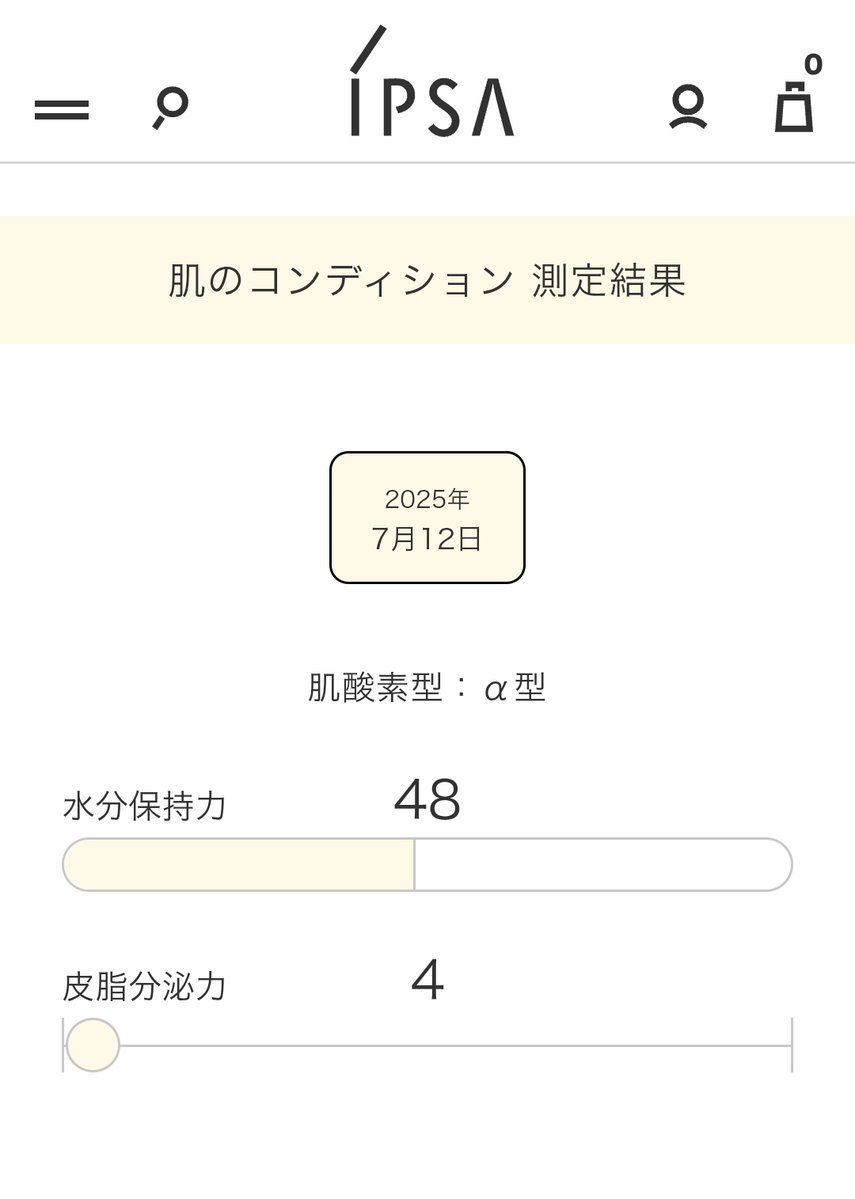Click the right end tick of 皮脂分泌力 slider
The width and height of the screenshot is (855, 1199).
[x=792, y=1045]
